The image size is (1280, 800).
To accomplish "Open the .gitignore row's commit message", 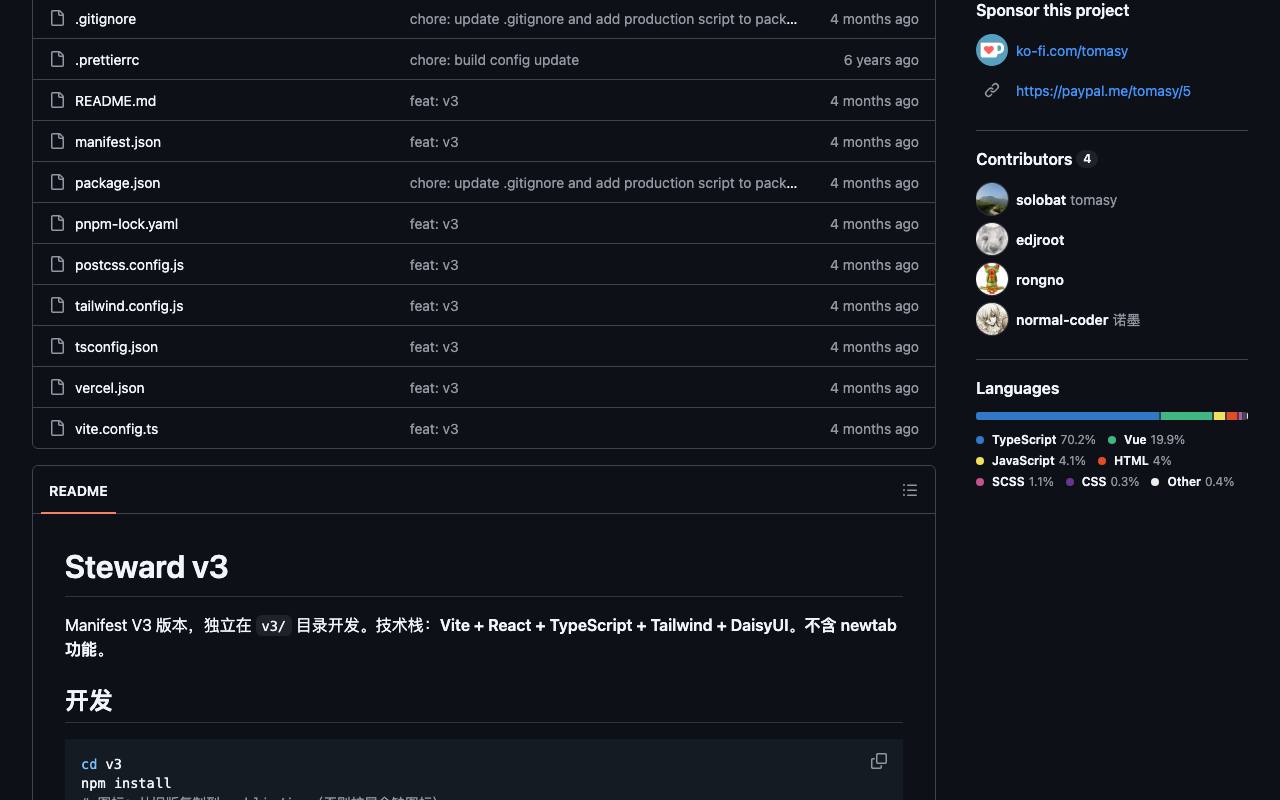I will pyautogui.click(x=604, y=19).
